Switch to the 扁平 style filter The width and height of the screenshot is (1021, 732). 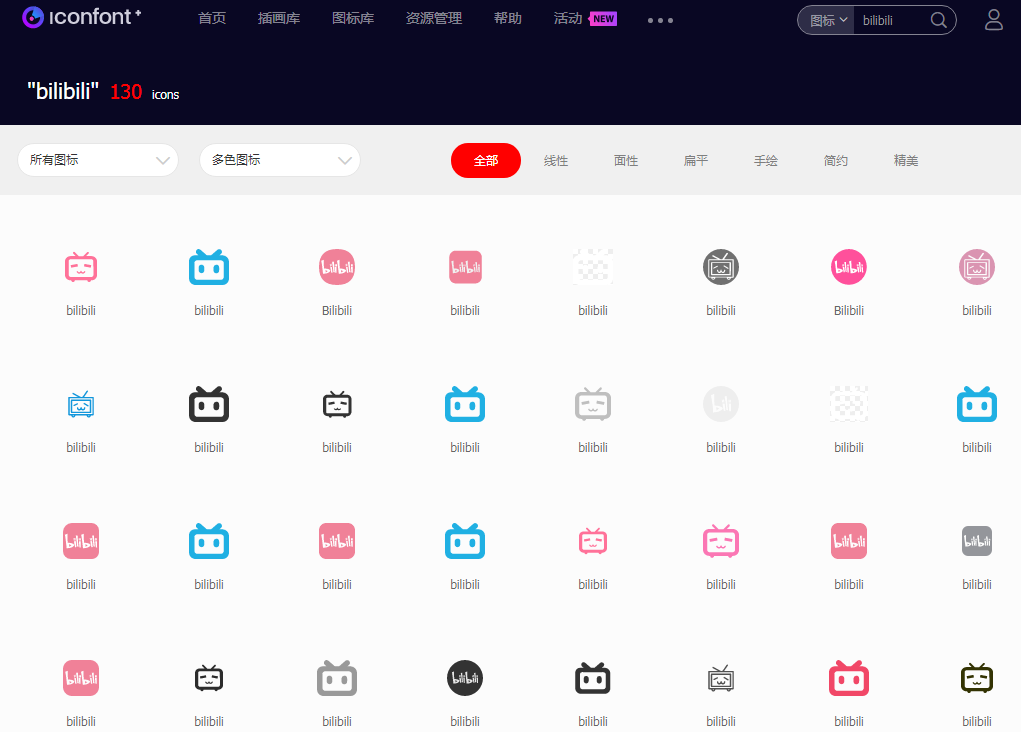tap(695, 161)
